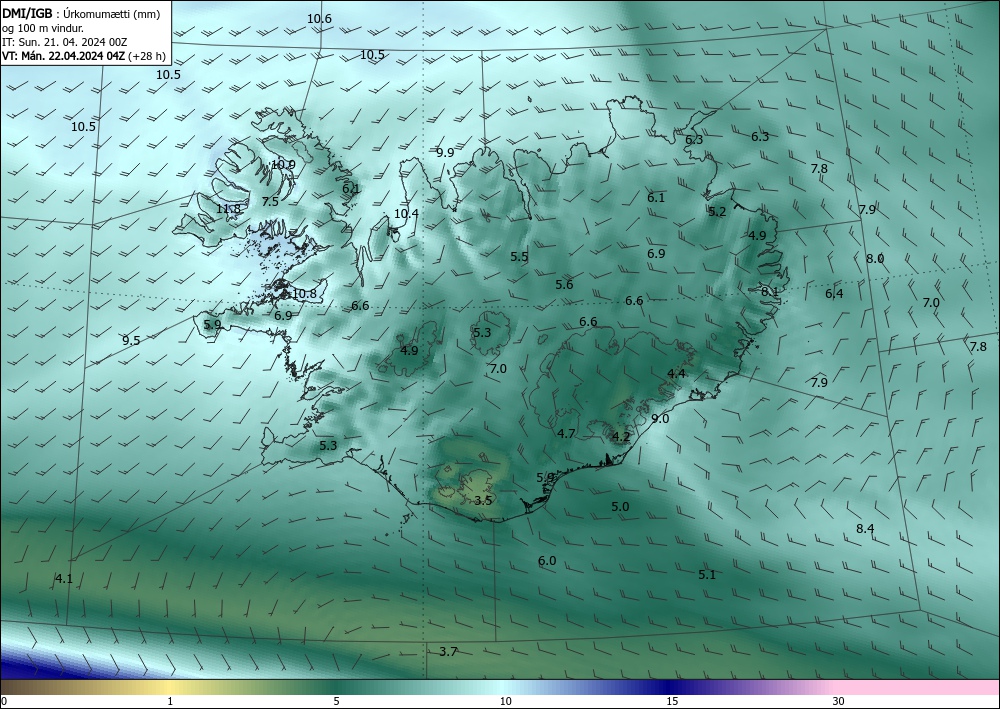1000x709 pixels.
Task: Click the DMI/IGB title label
Action: [27, 14]
